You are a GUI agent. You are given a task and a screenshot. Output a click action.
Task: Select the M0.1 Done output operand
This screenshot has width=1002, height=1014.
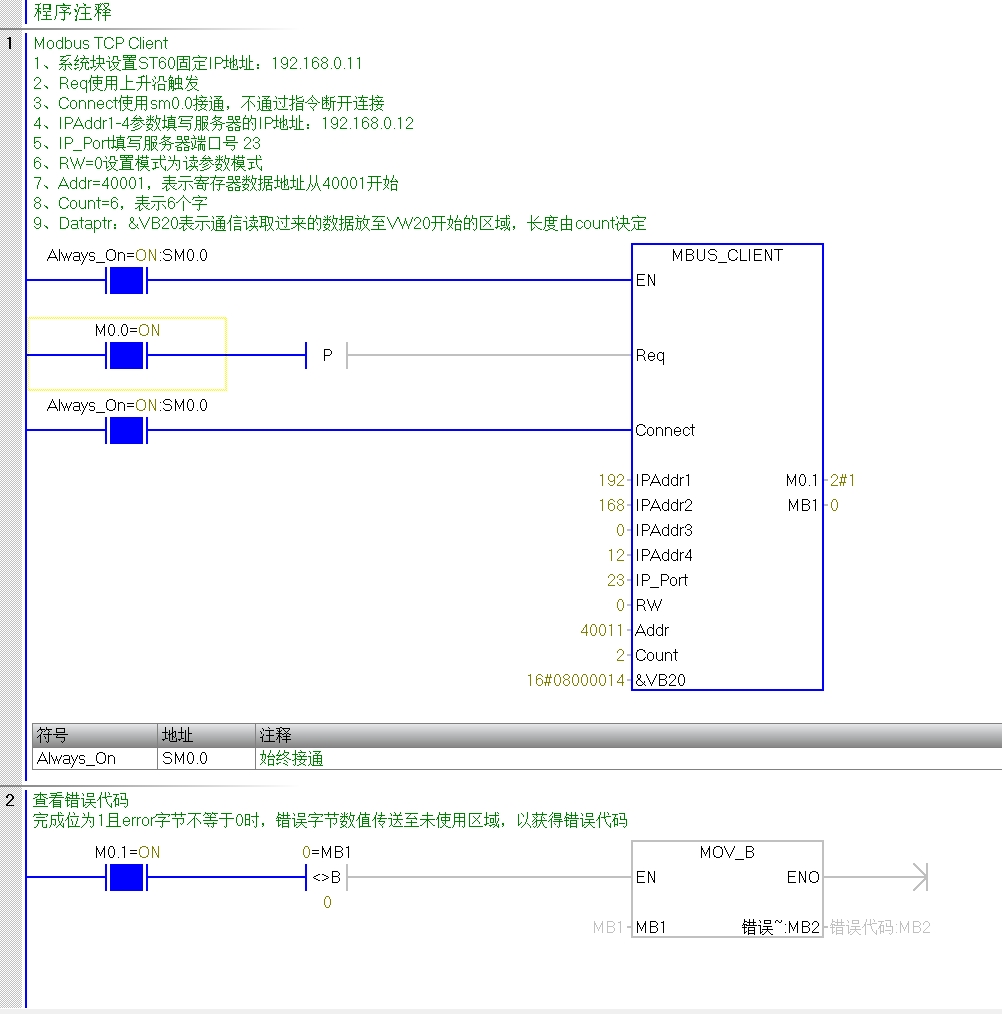pyautogui.click(x=802, y=480)
